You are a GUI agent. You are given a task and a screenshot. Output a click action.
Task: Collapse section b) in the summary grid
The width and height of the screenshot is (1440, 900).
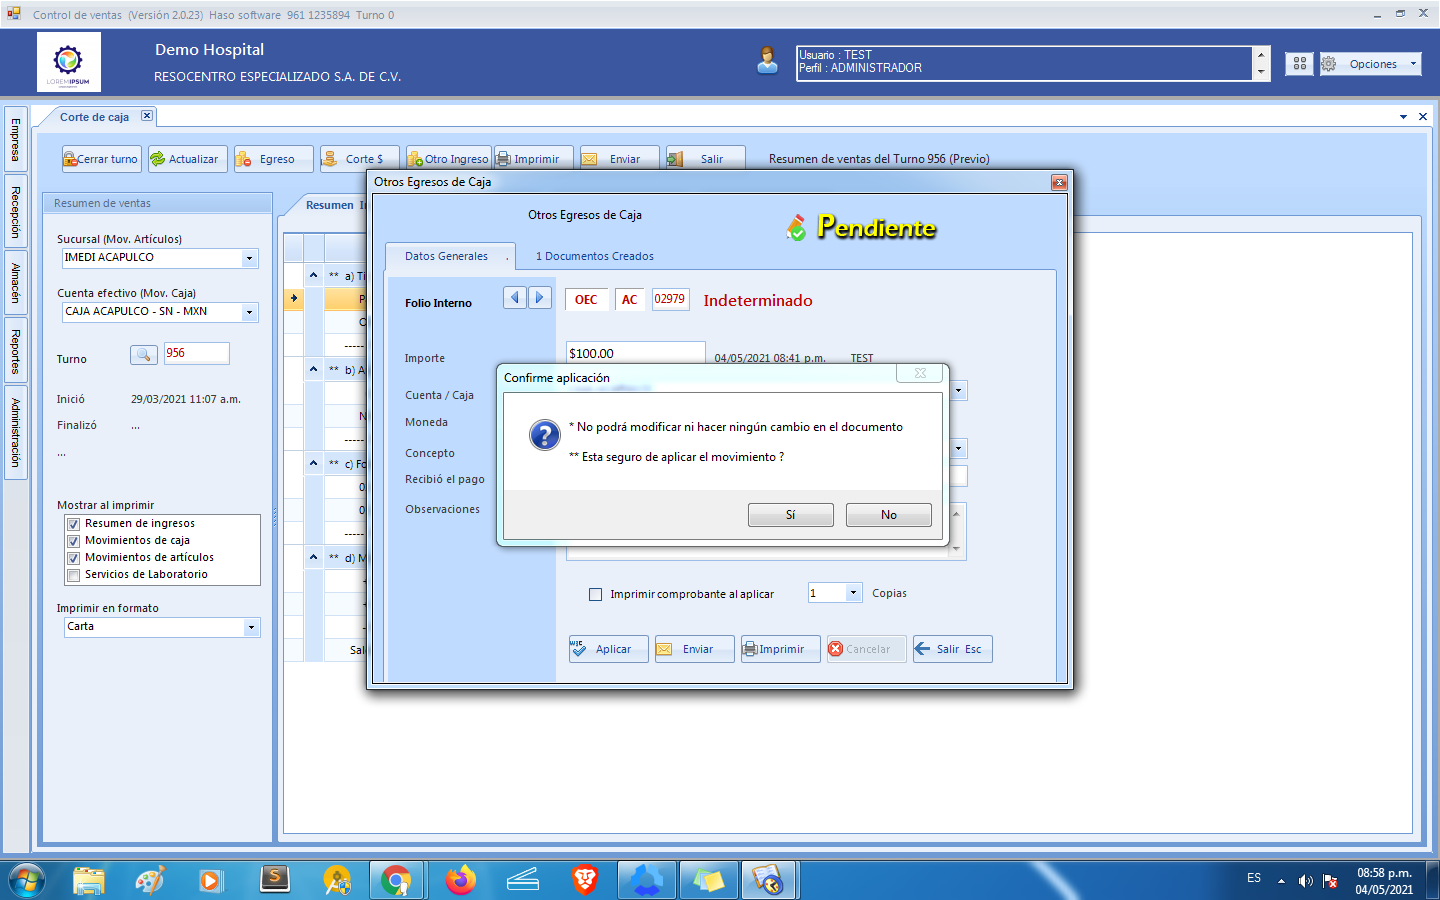pos(313,369)
